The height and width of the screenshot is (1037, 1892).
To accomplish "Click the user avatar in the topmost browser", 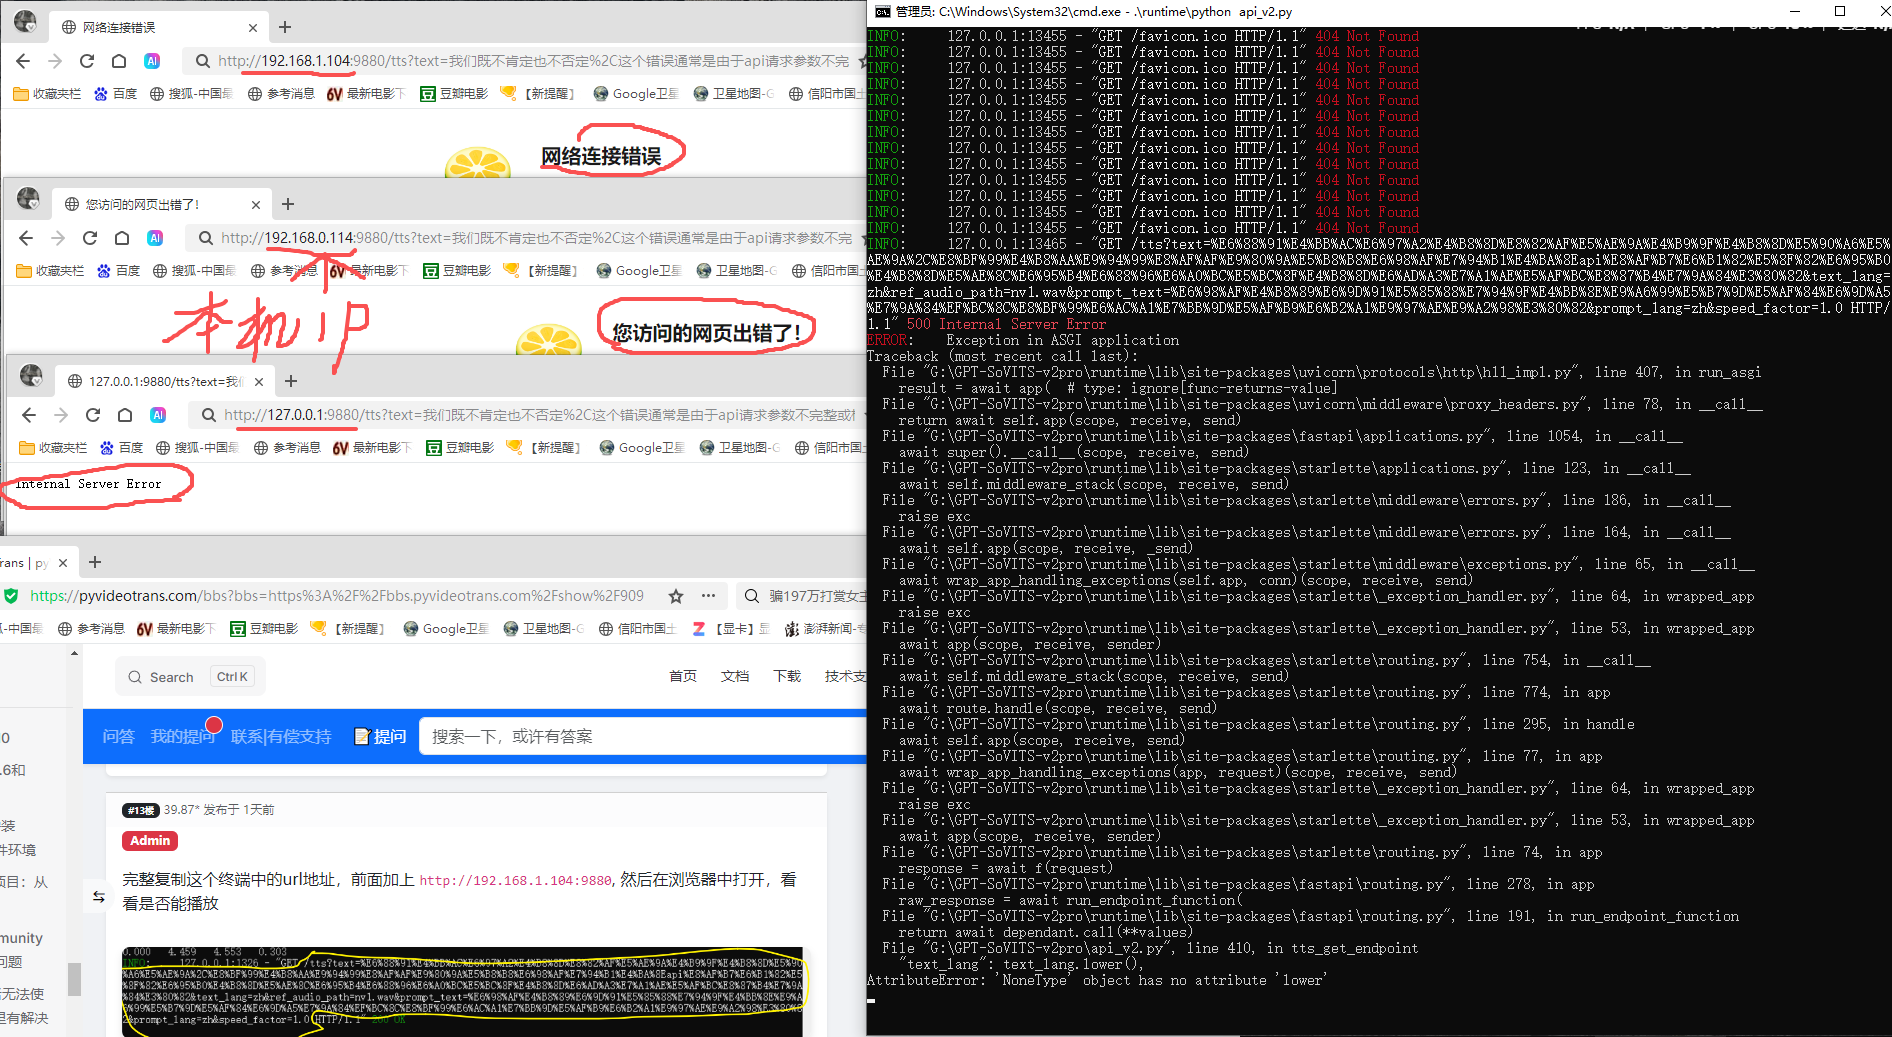I will (x=25, y=22).
